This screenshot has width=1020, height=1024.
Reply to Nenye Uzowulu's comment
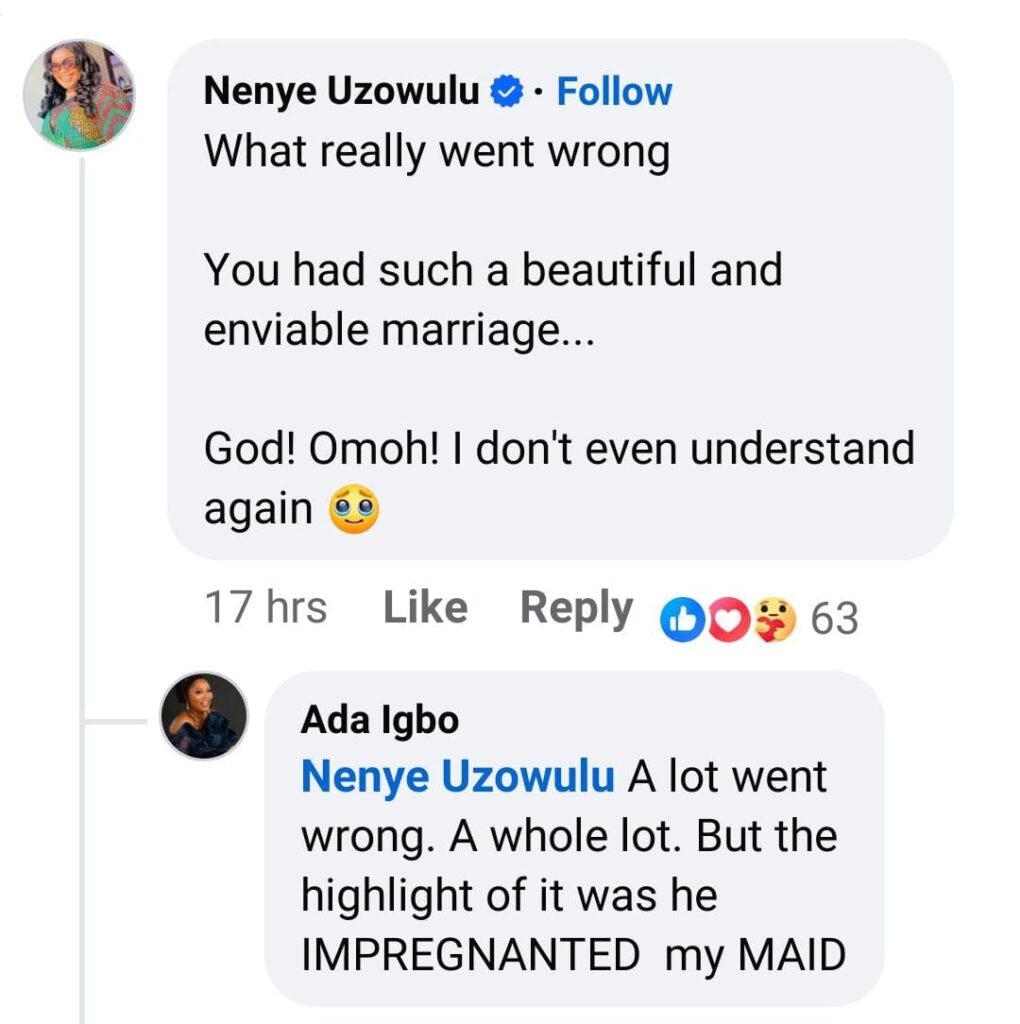[576, 608]
